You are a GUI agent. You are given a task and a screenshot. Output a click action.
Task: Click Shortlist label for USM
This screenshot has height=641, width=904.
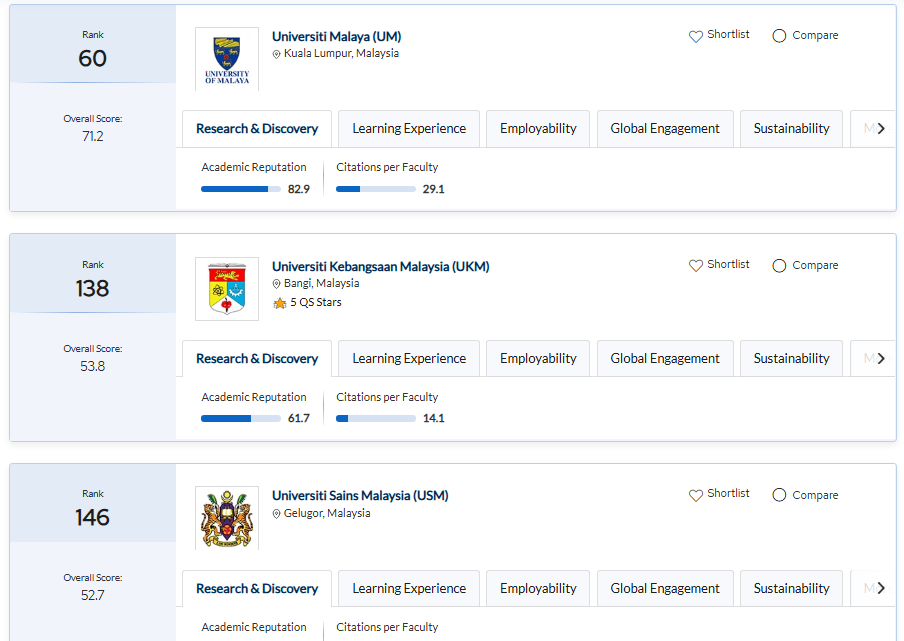tap(728, 493)
